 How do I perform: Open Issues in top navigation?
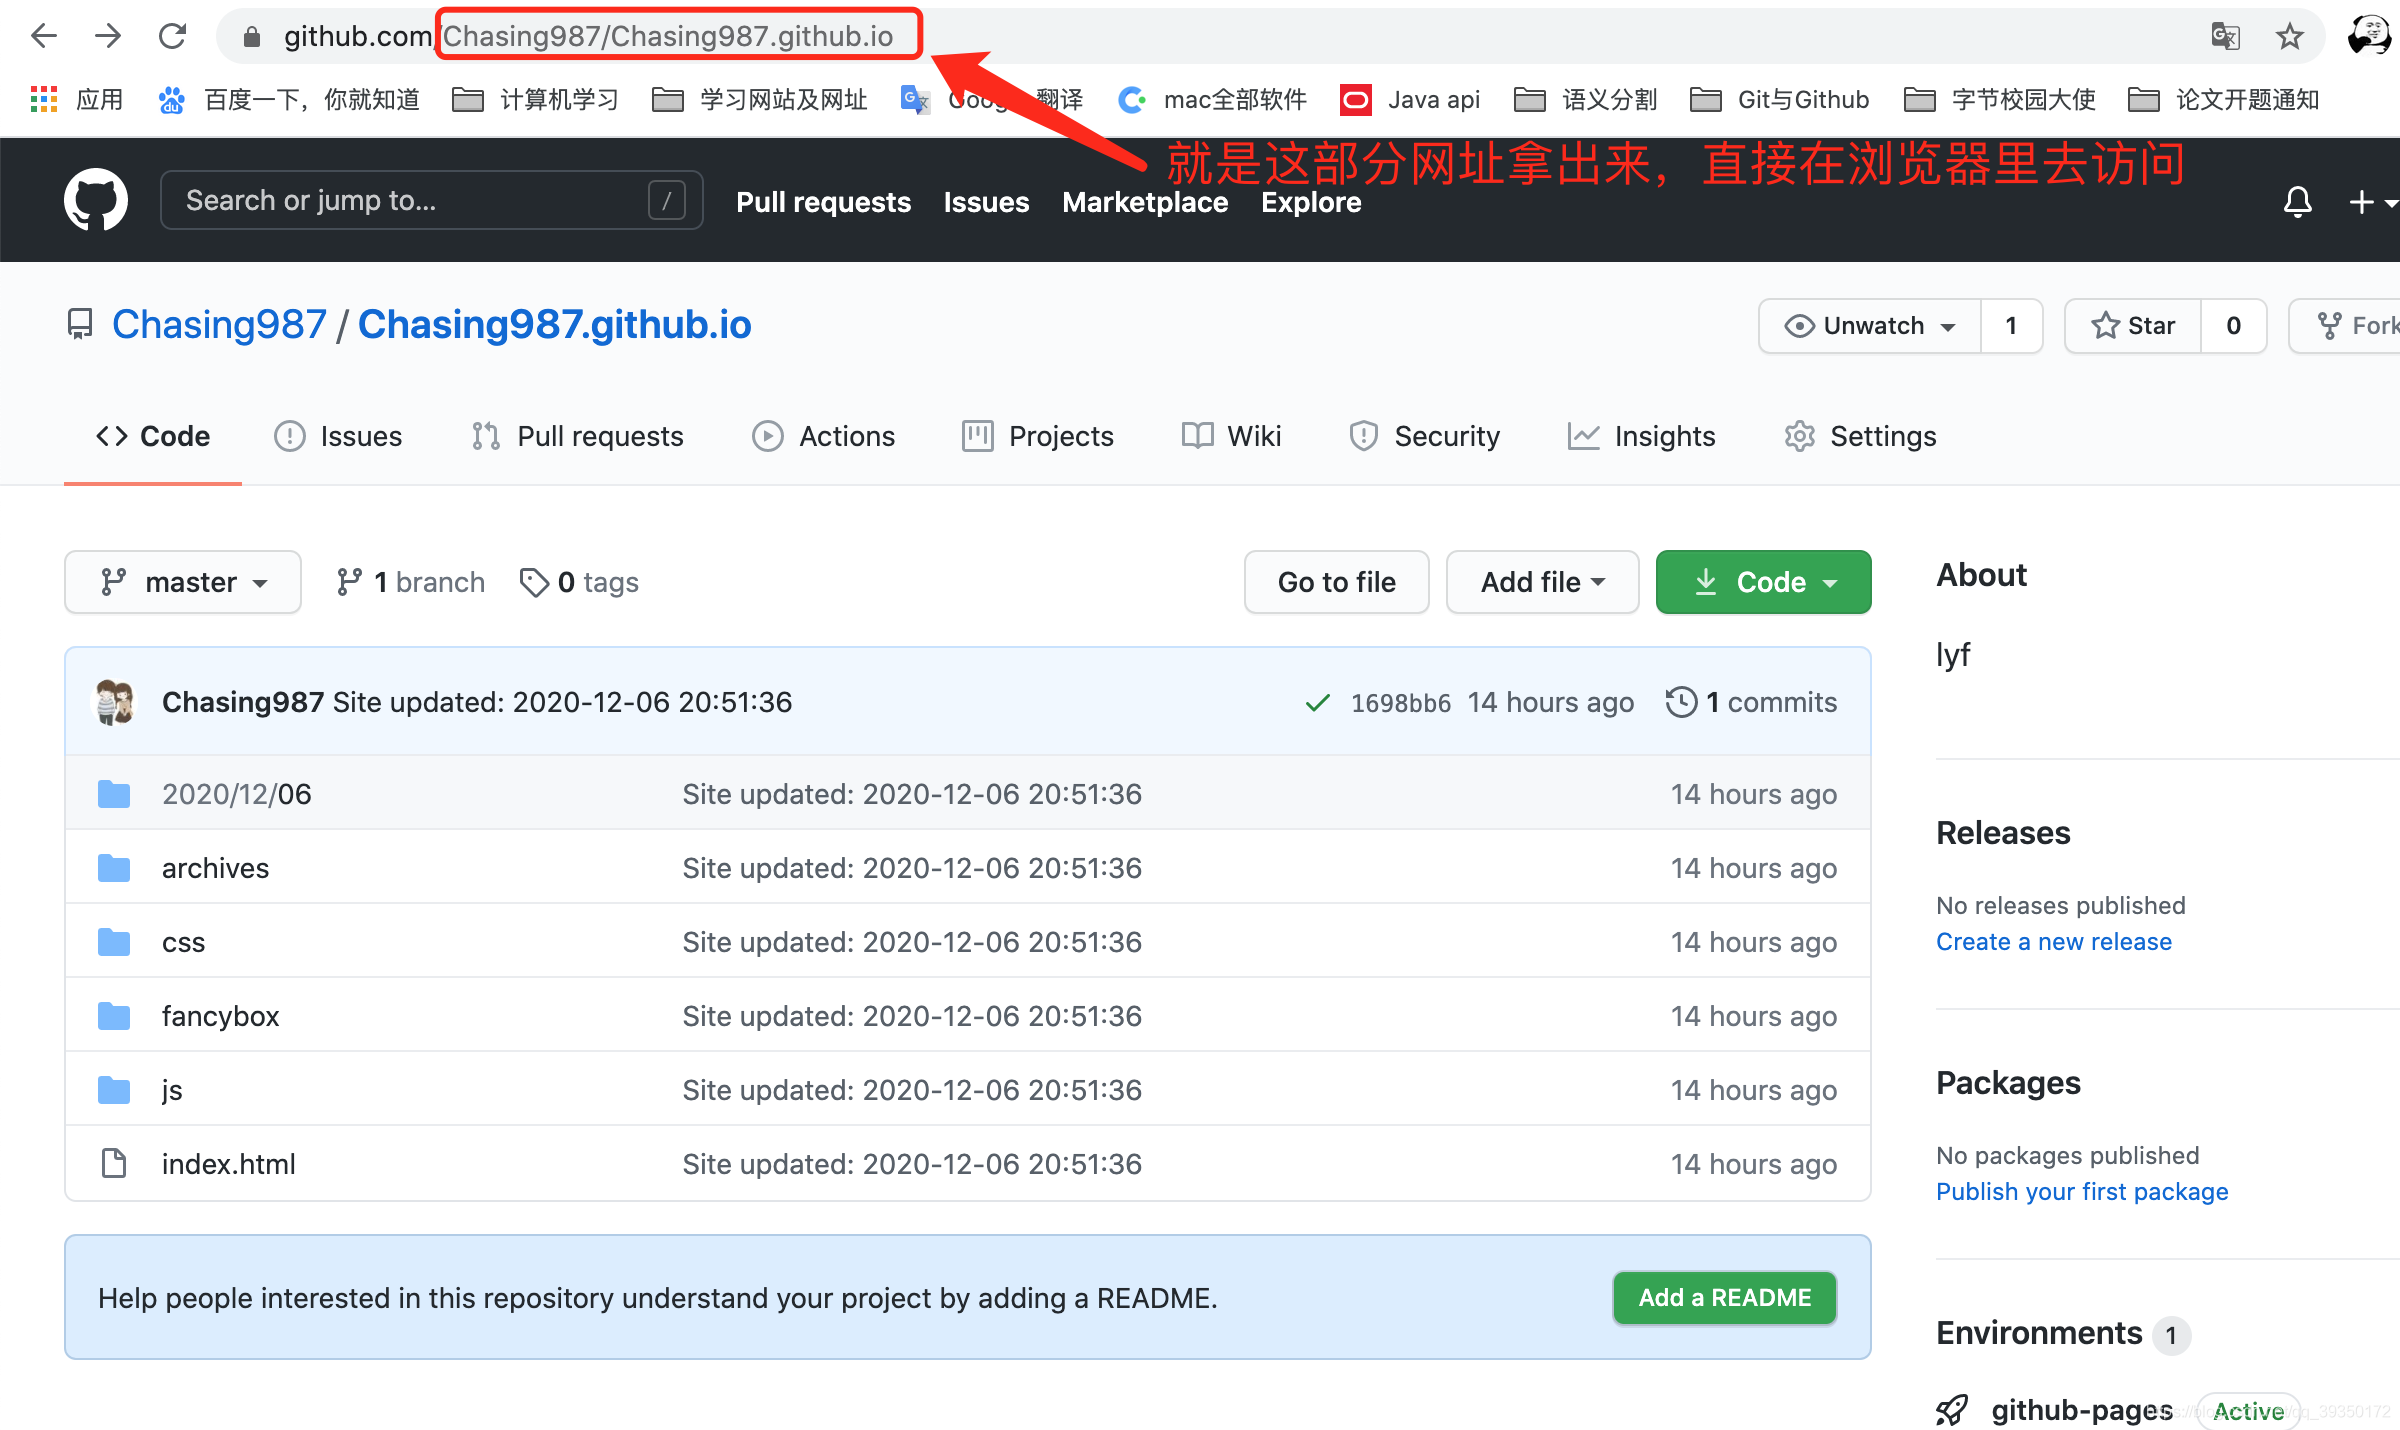[x=986, y=202]
